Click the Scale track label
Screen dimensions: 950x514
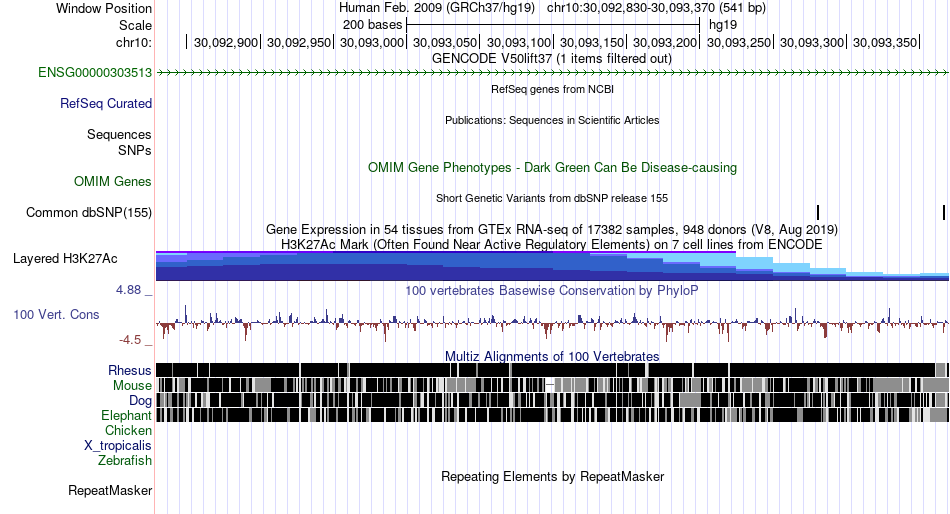click(135, 25)
